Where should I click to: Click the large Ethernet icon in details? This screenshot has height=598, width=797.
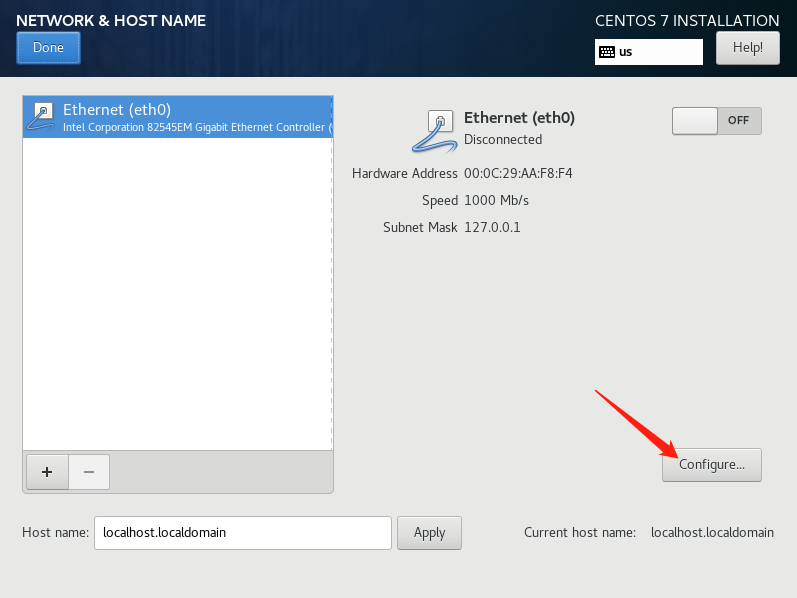click(435, 131)
